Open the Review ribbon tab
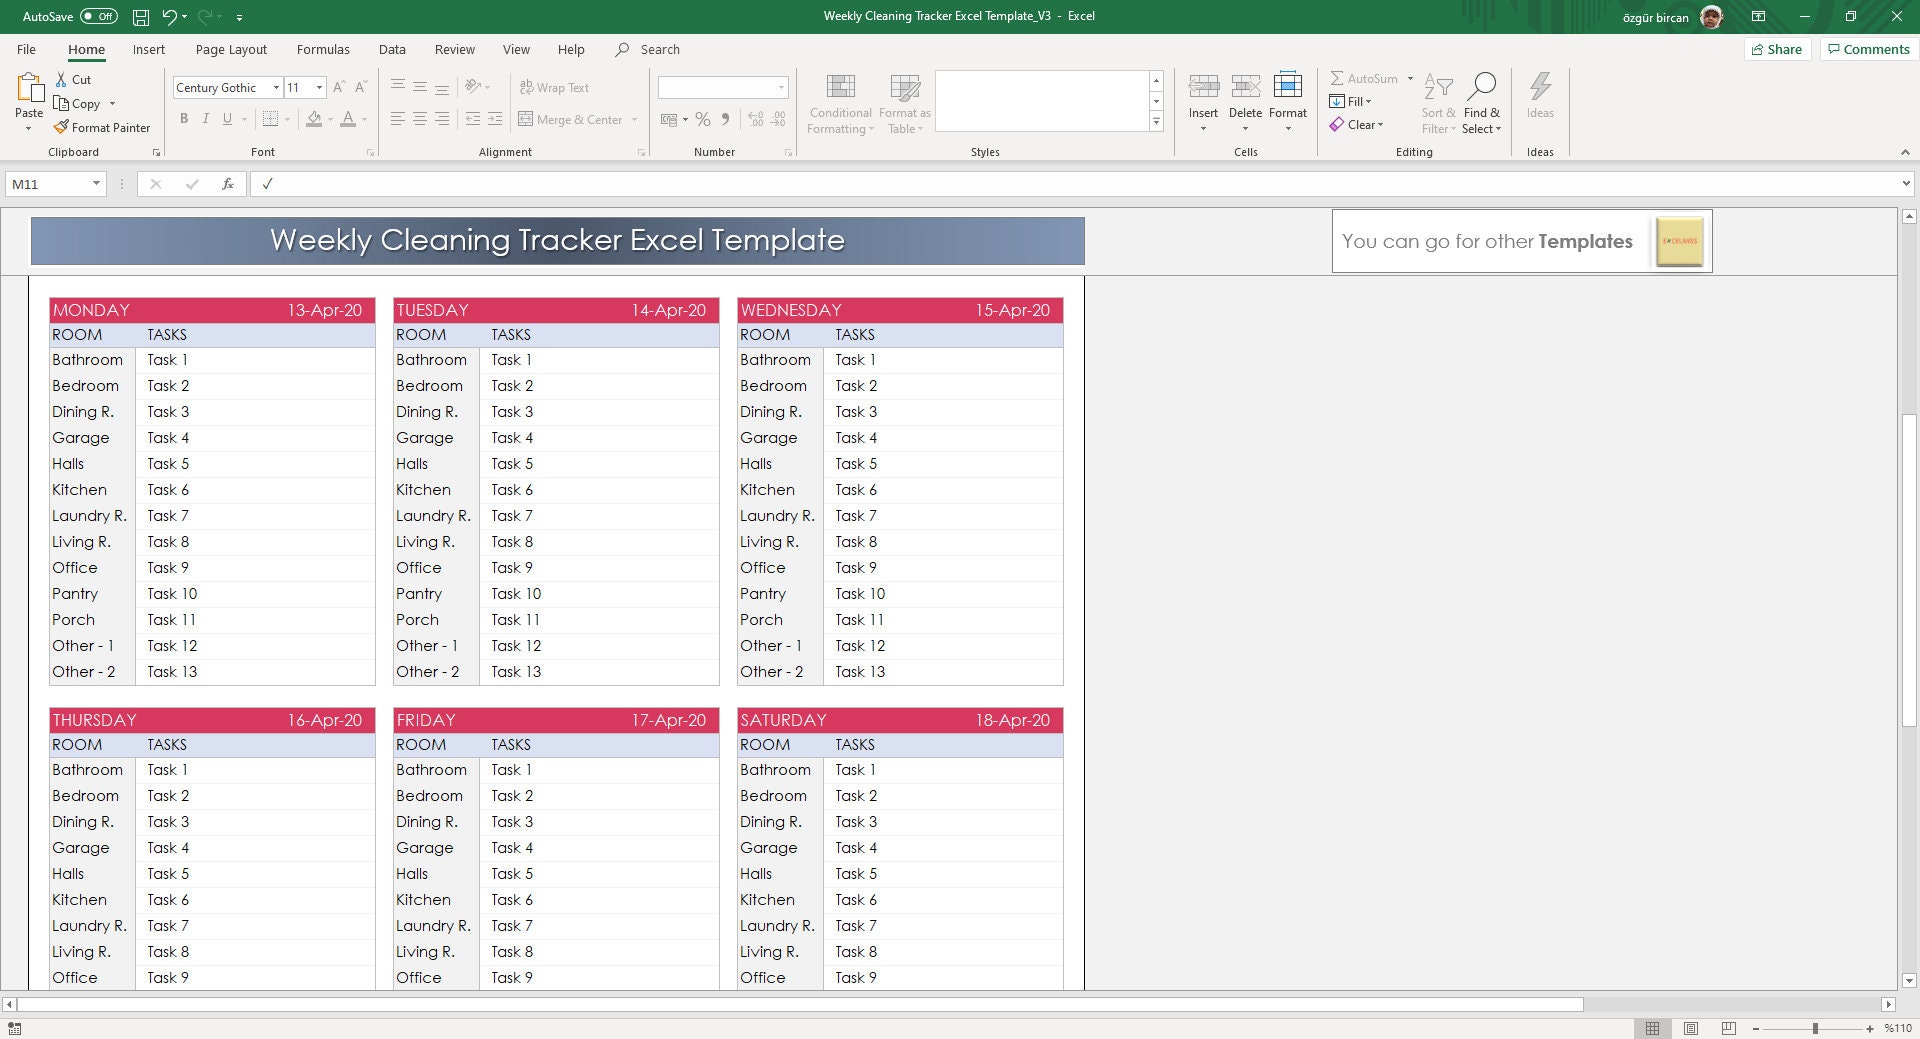This screenshot has width=1920, height=1039. pyautogui.click(x=454, y=49)
